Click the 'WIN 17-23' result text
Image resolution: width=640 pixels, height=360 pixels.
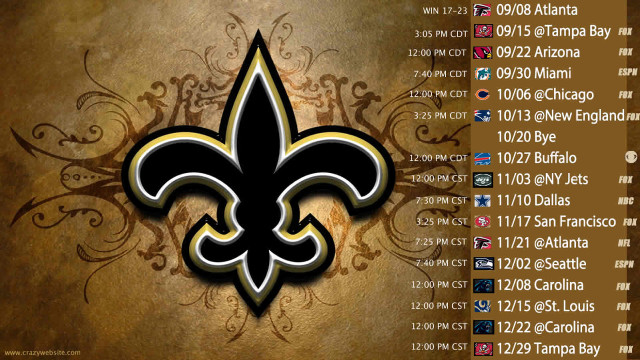click(445, 11)
